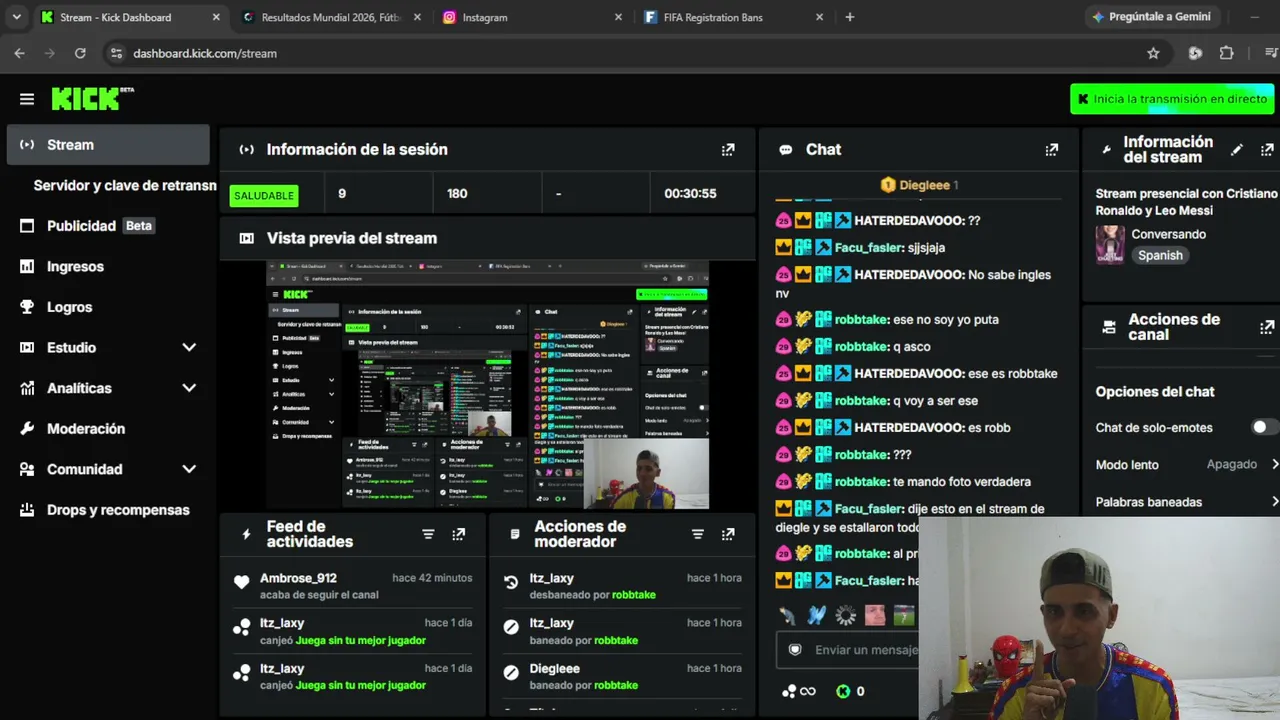The width and height of the screenshot is (1280, 720).
Task: Click the Enviar un mensaje chat field
Action: coord(848,650)
